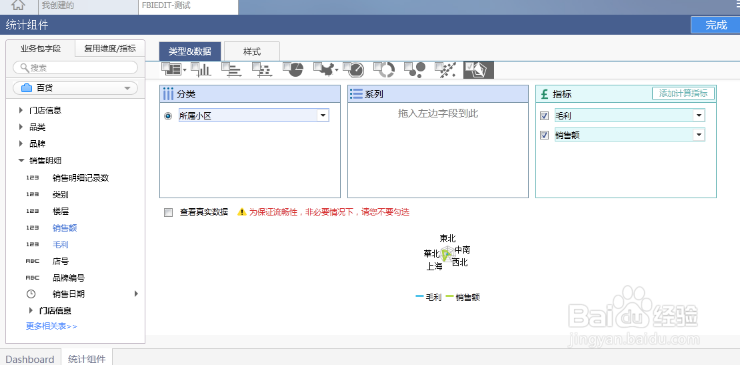The width and height of the screenshot is (741, 365).
Task: Select the pie chart type
Action: tap(293, 70)
